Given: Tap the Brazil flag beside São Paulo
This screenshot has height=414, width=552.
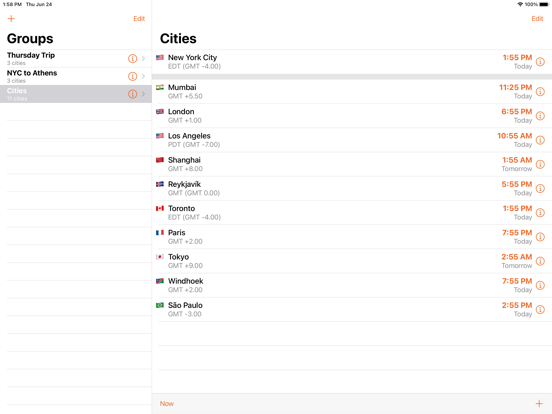Looking at the screenshot, I should click(x=160, y=305).
